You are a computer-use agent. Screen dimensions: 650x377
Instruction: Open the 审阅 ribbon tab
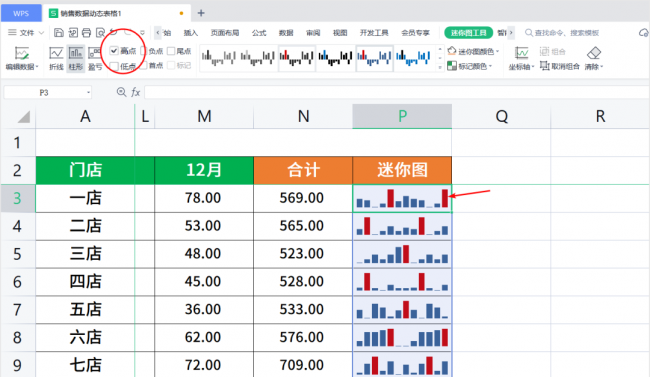pyautogui.click(x=313, y=33)
